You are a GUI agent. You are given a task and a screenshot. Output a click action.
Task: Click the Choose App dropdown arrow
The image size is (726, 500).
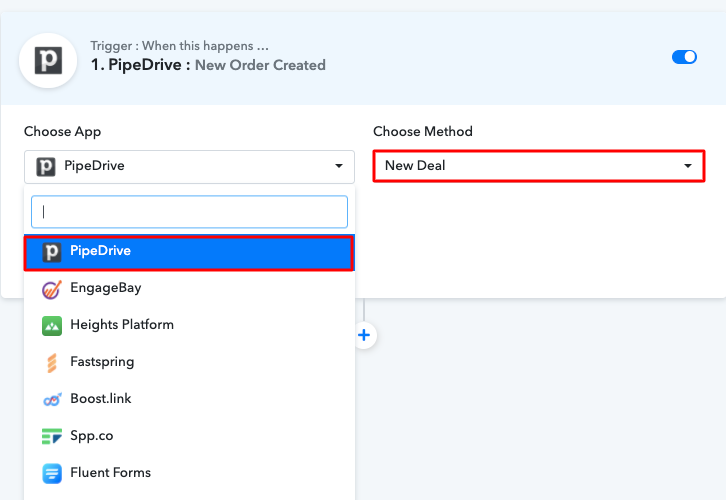click(x=339, y=166)
